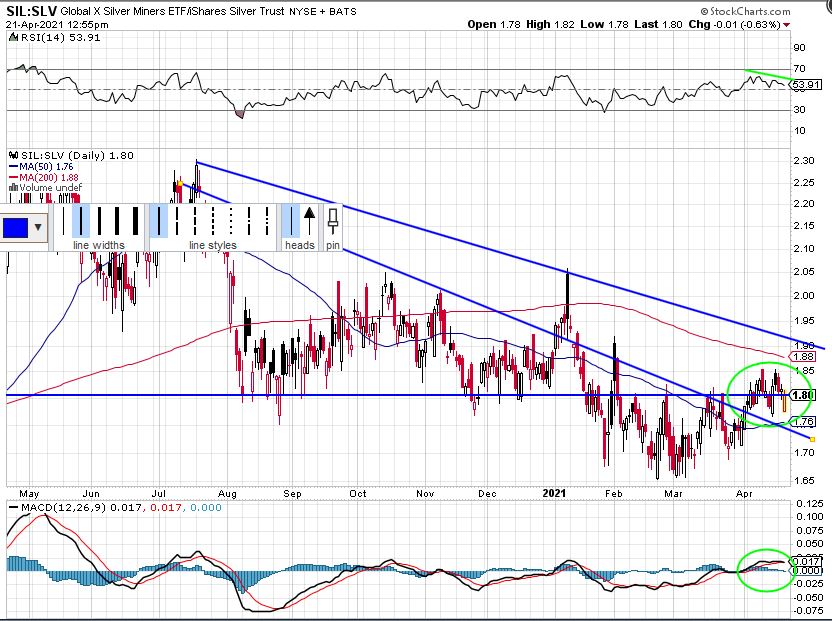Click the 70 level label on the RSI panel
Image resolution: width=832 pixels, height=621 pixels.
[799, 68]
